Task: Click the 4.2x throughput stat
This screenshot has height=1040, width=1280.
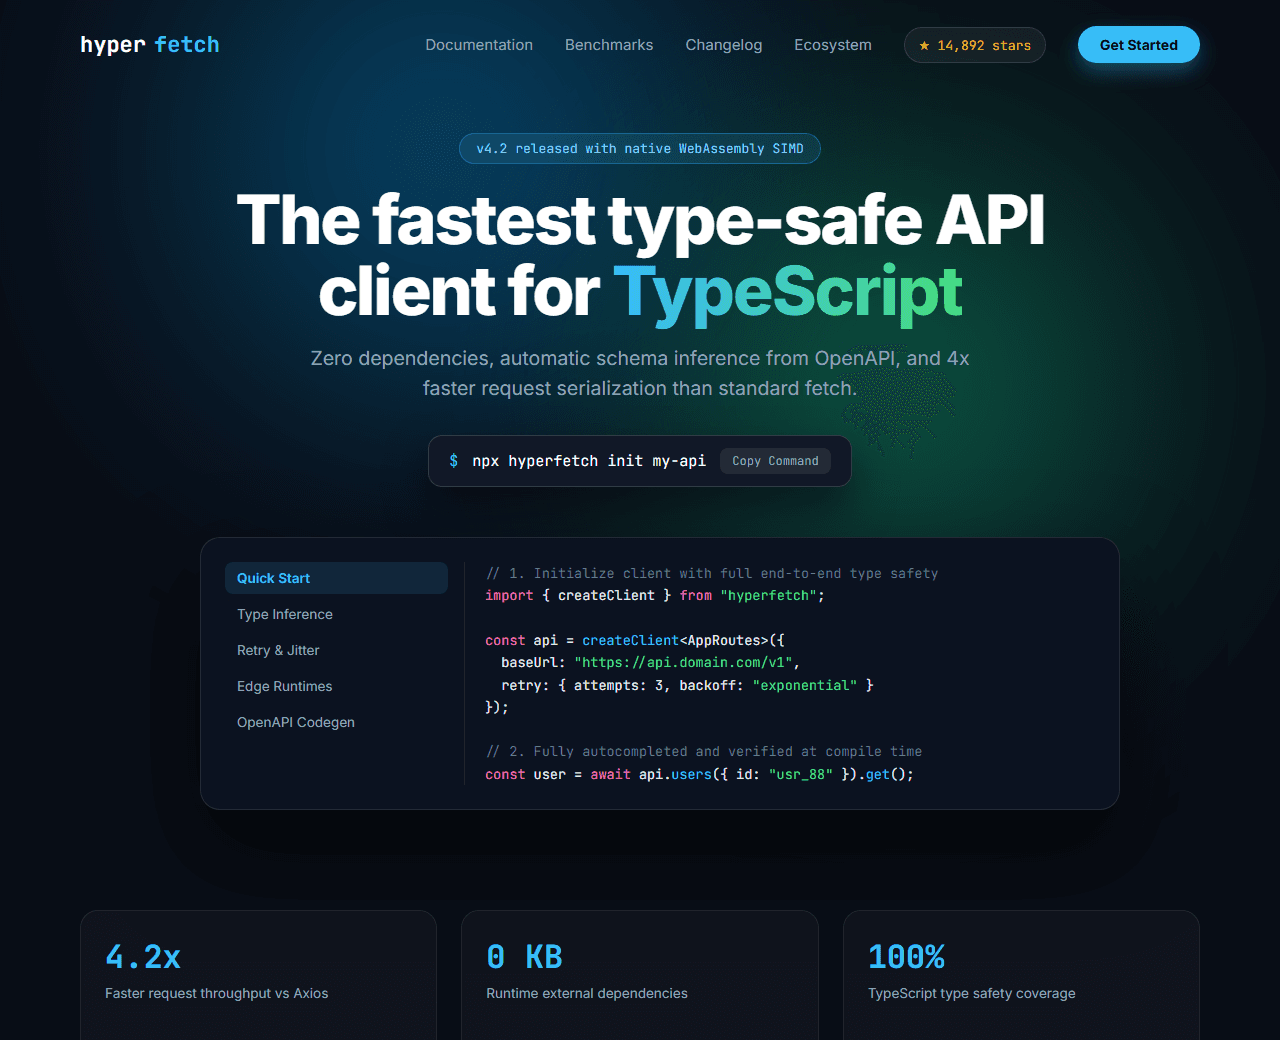Action: 143,957
